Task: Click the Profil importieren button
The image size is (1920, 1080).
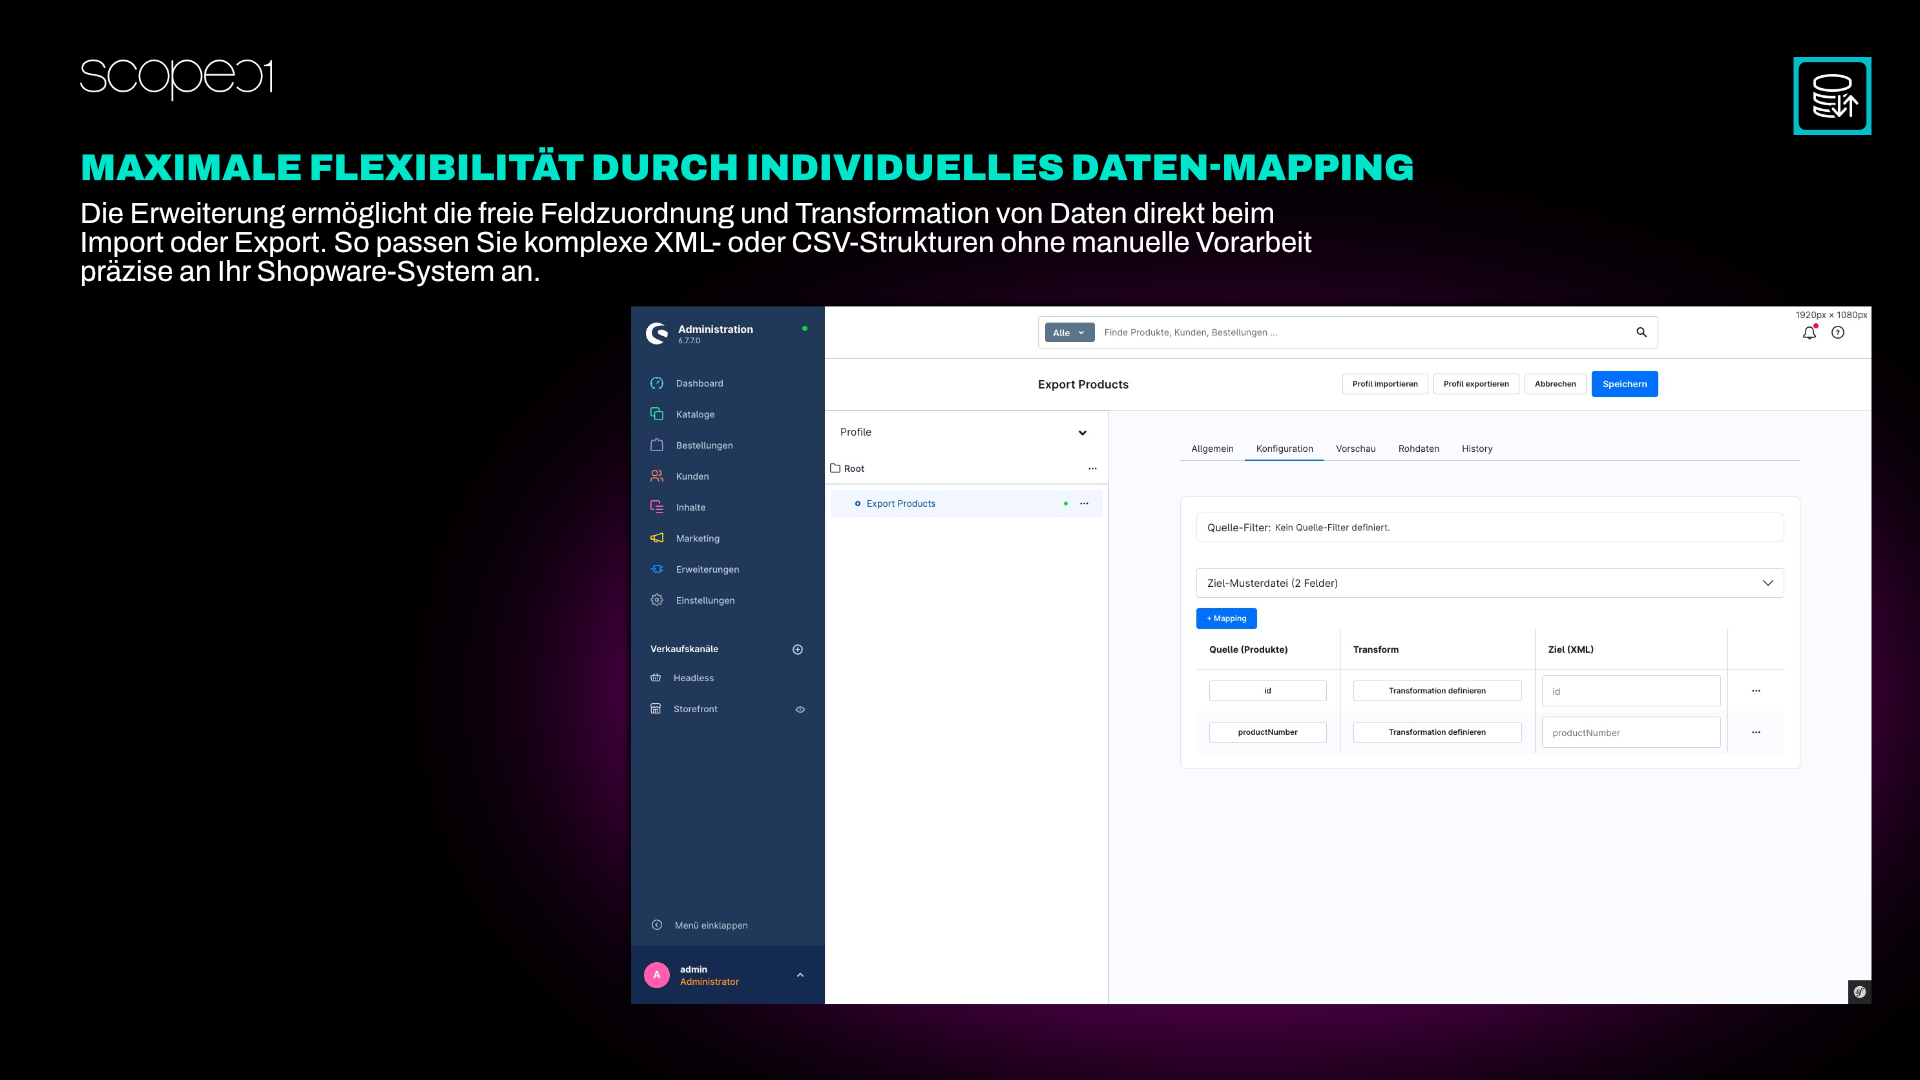Action: 1385,384
